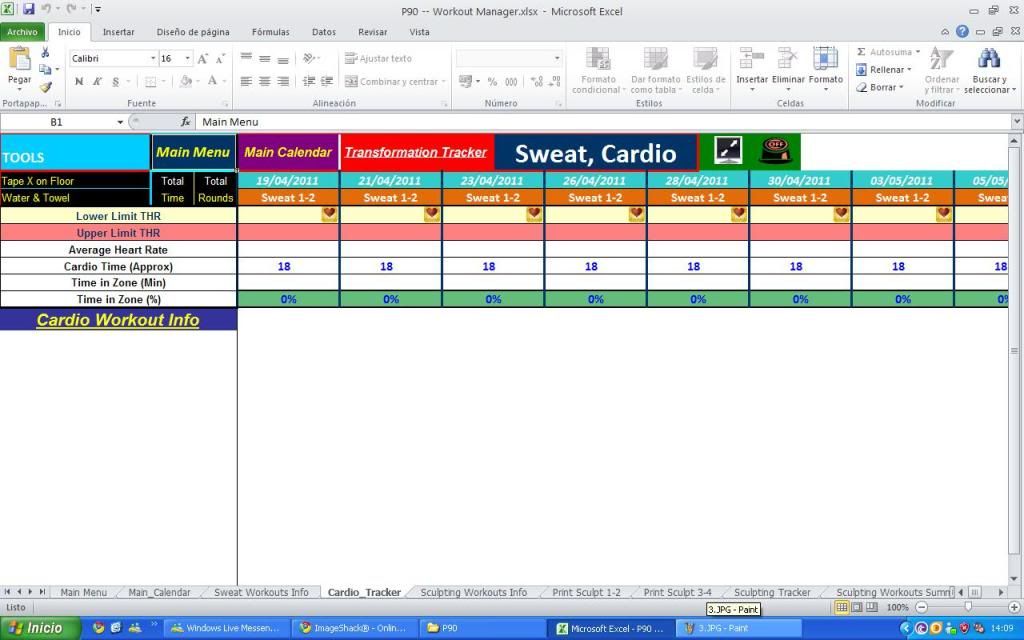The height and width of the screenshot is (640, 1024).
Task: Toggle Ajustar texto wrap option
Action: click(x=378, y=58)
